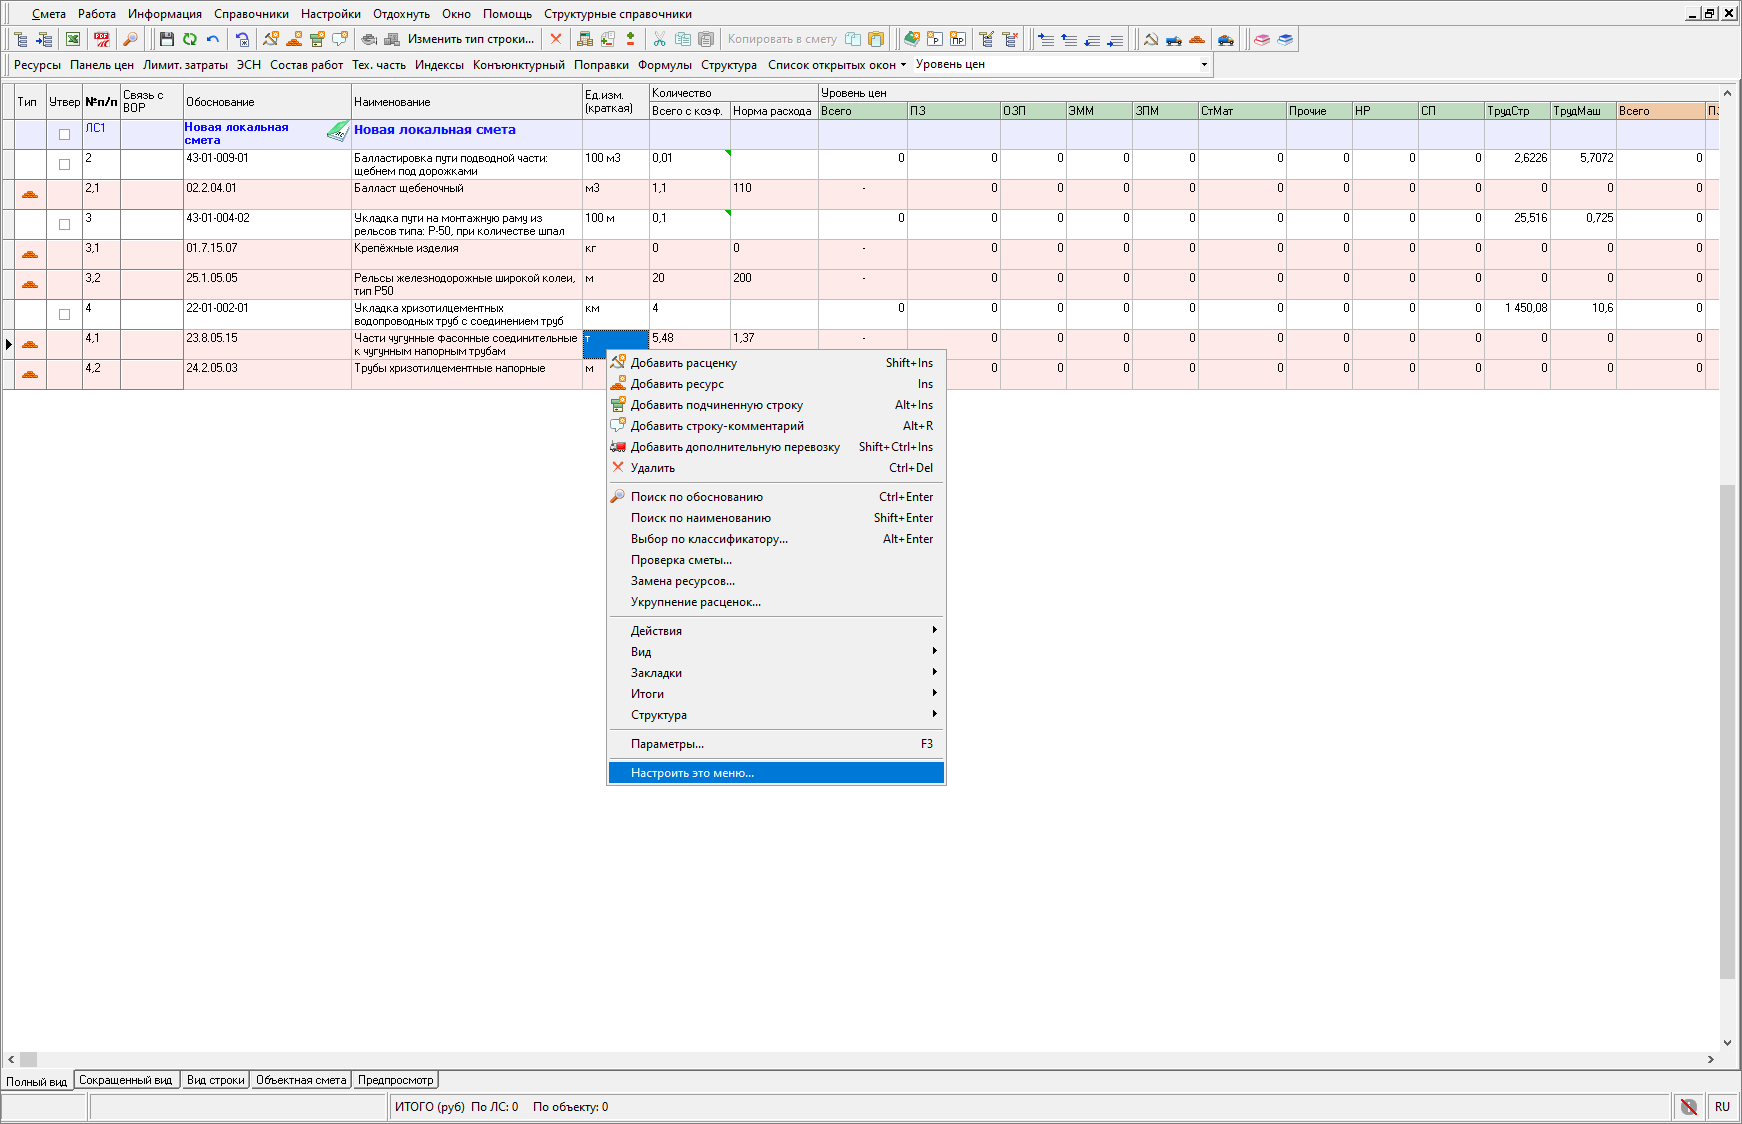Export the estimate to Excel
Viewport: 1742px width, 1124px height.
tap(73, 39)
